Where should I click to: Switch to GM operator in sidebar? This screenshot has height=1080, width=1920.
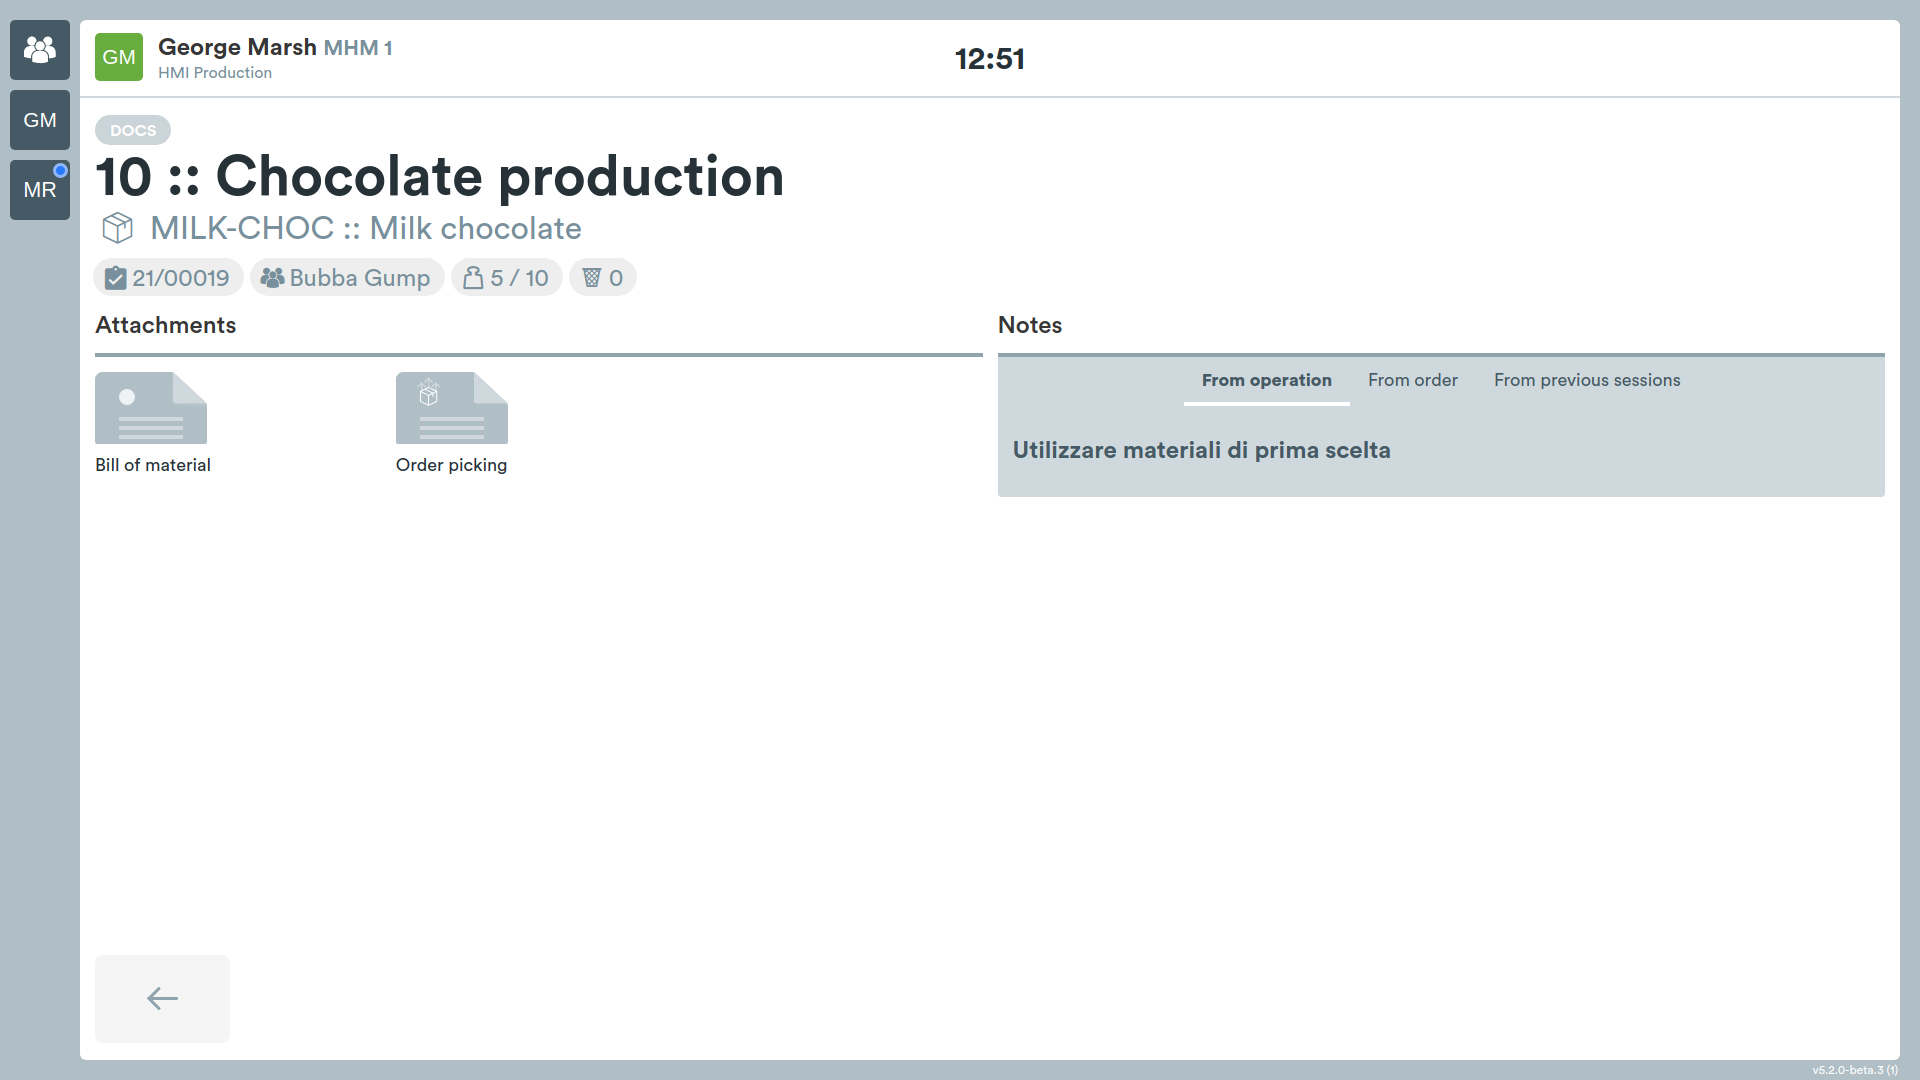click(x=40, y=120)
